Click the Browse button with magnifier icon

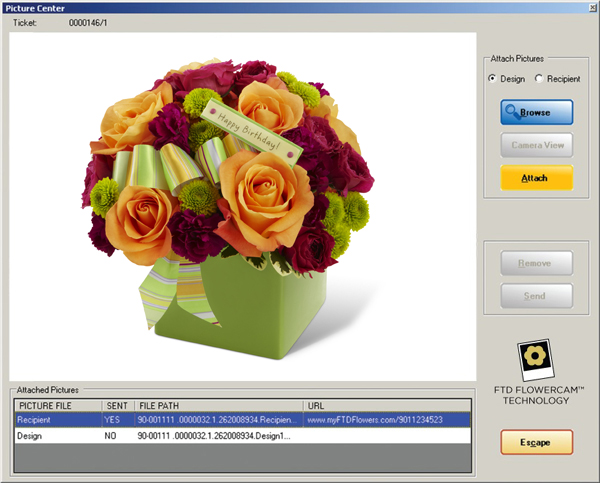(537, 112)
